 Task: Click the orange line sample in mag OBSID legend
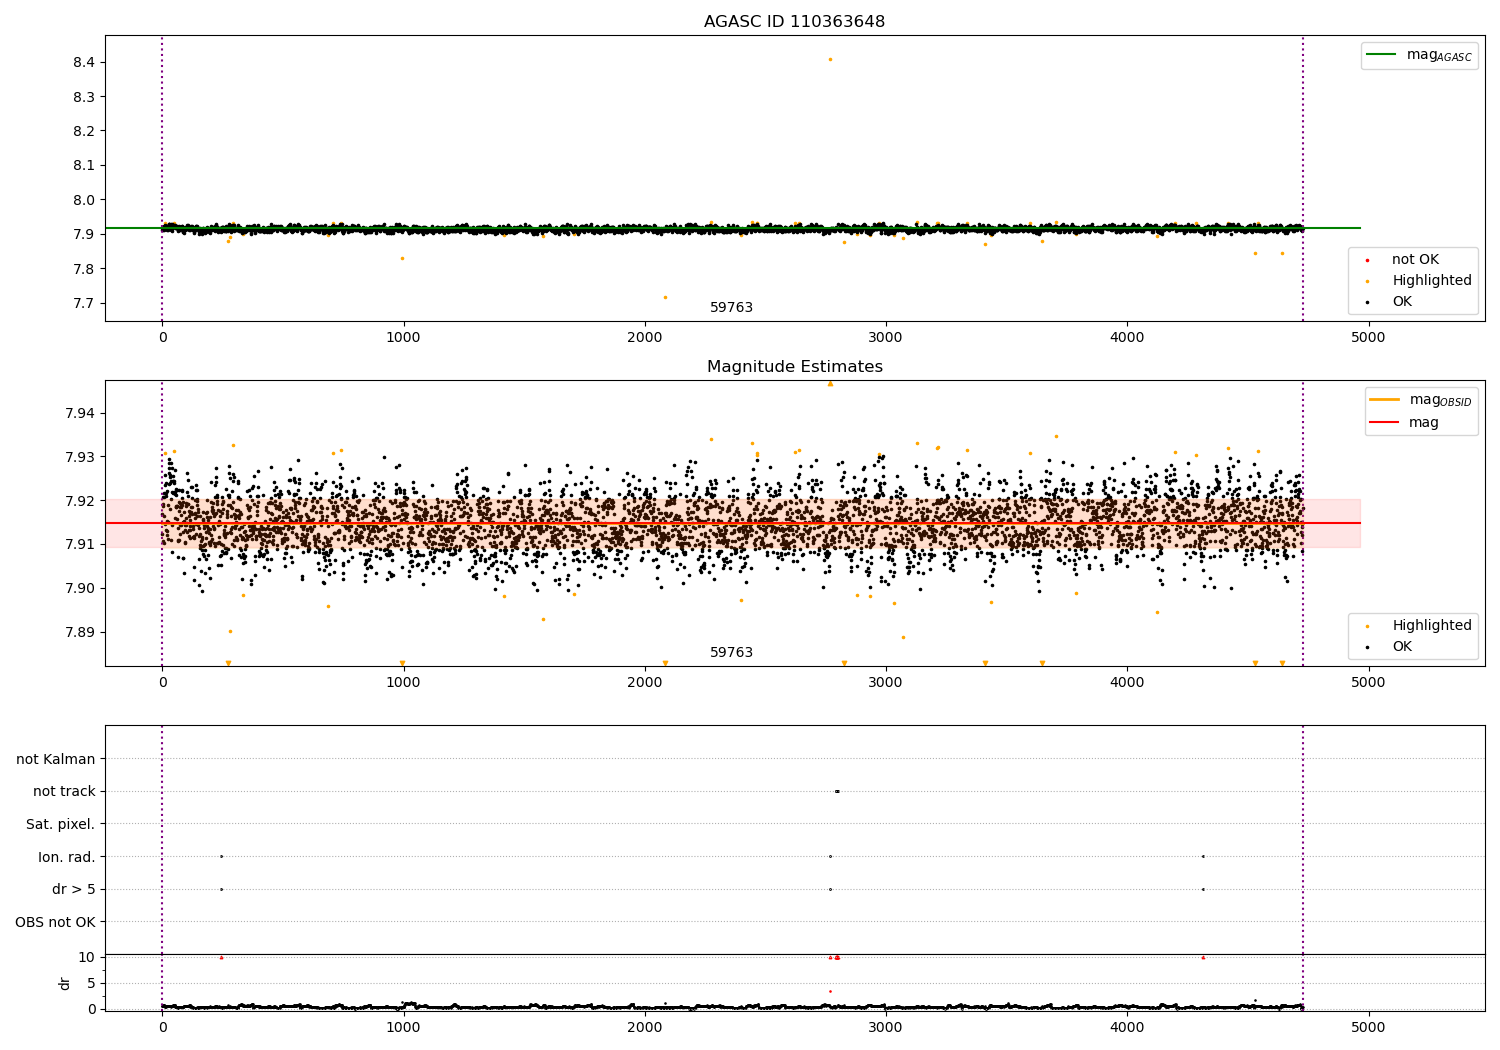(1385, 400)
